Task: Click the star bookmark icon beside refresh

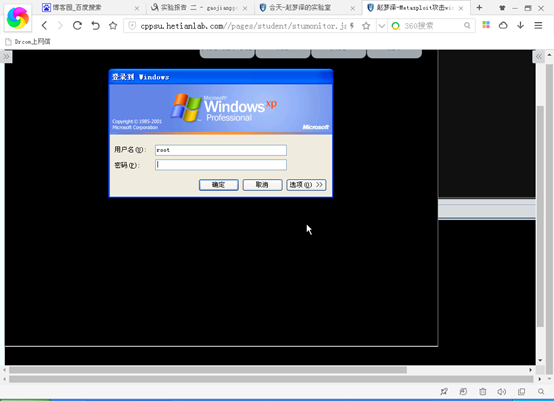Action: (x=113, y=25)
